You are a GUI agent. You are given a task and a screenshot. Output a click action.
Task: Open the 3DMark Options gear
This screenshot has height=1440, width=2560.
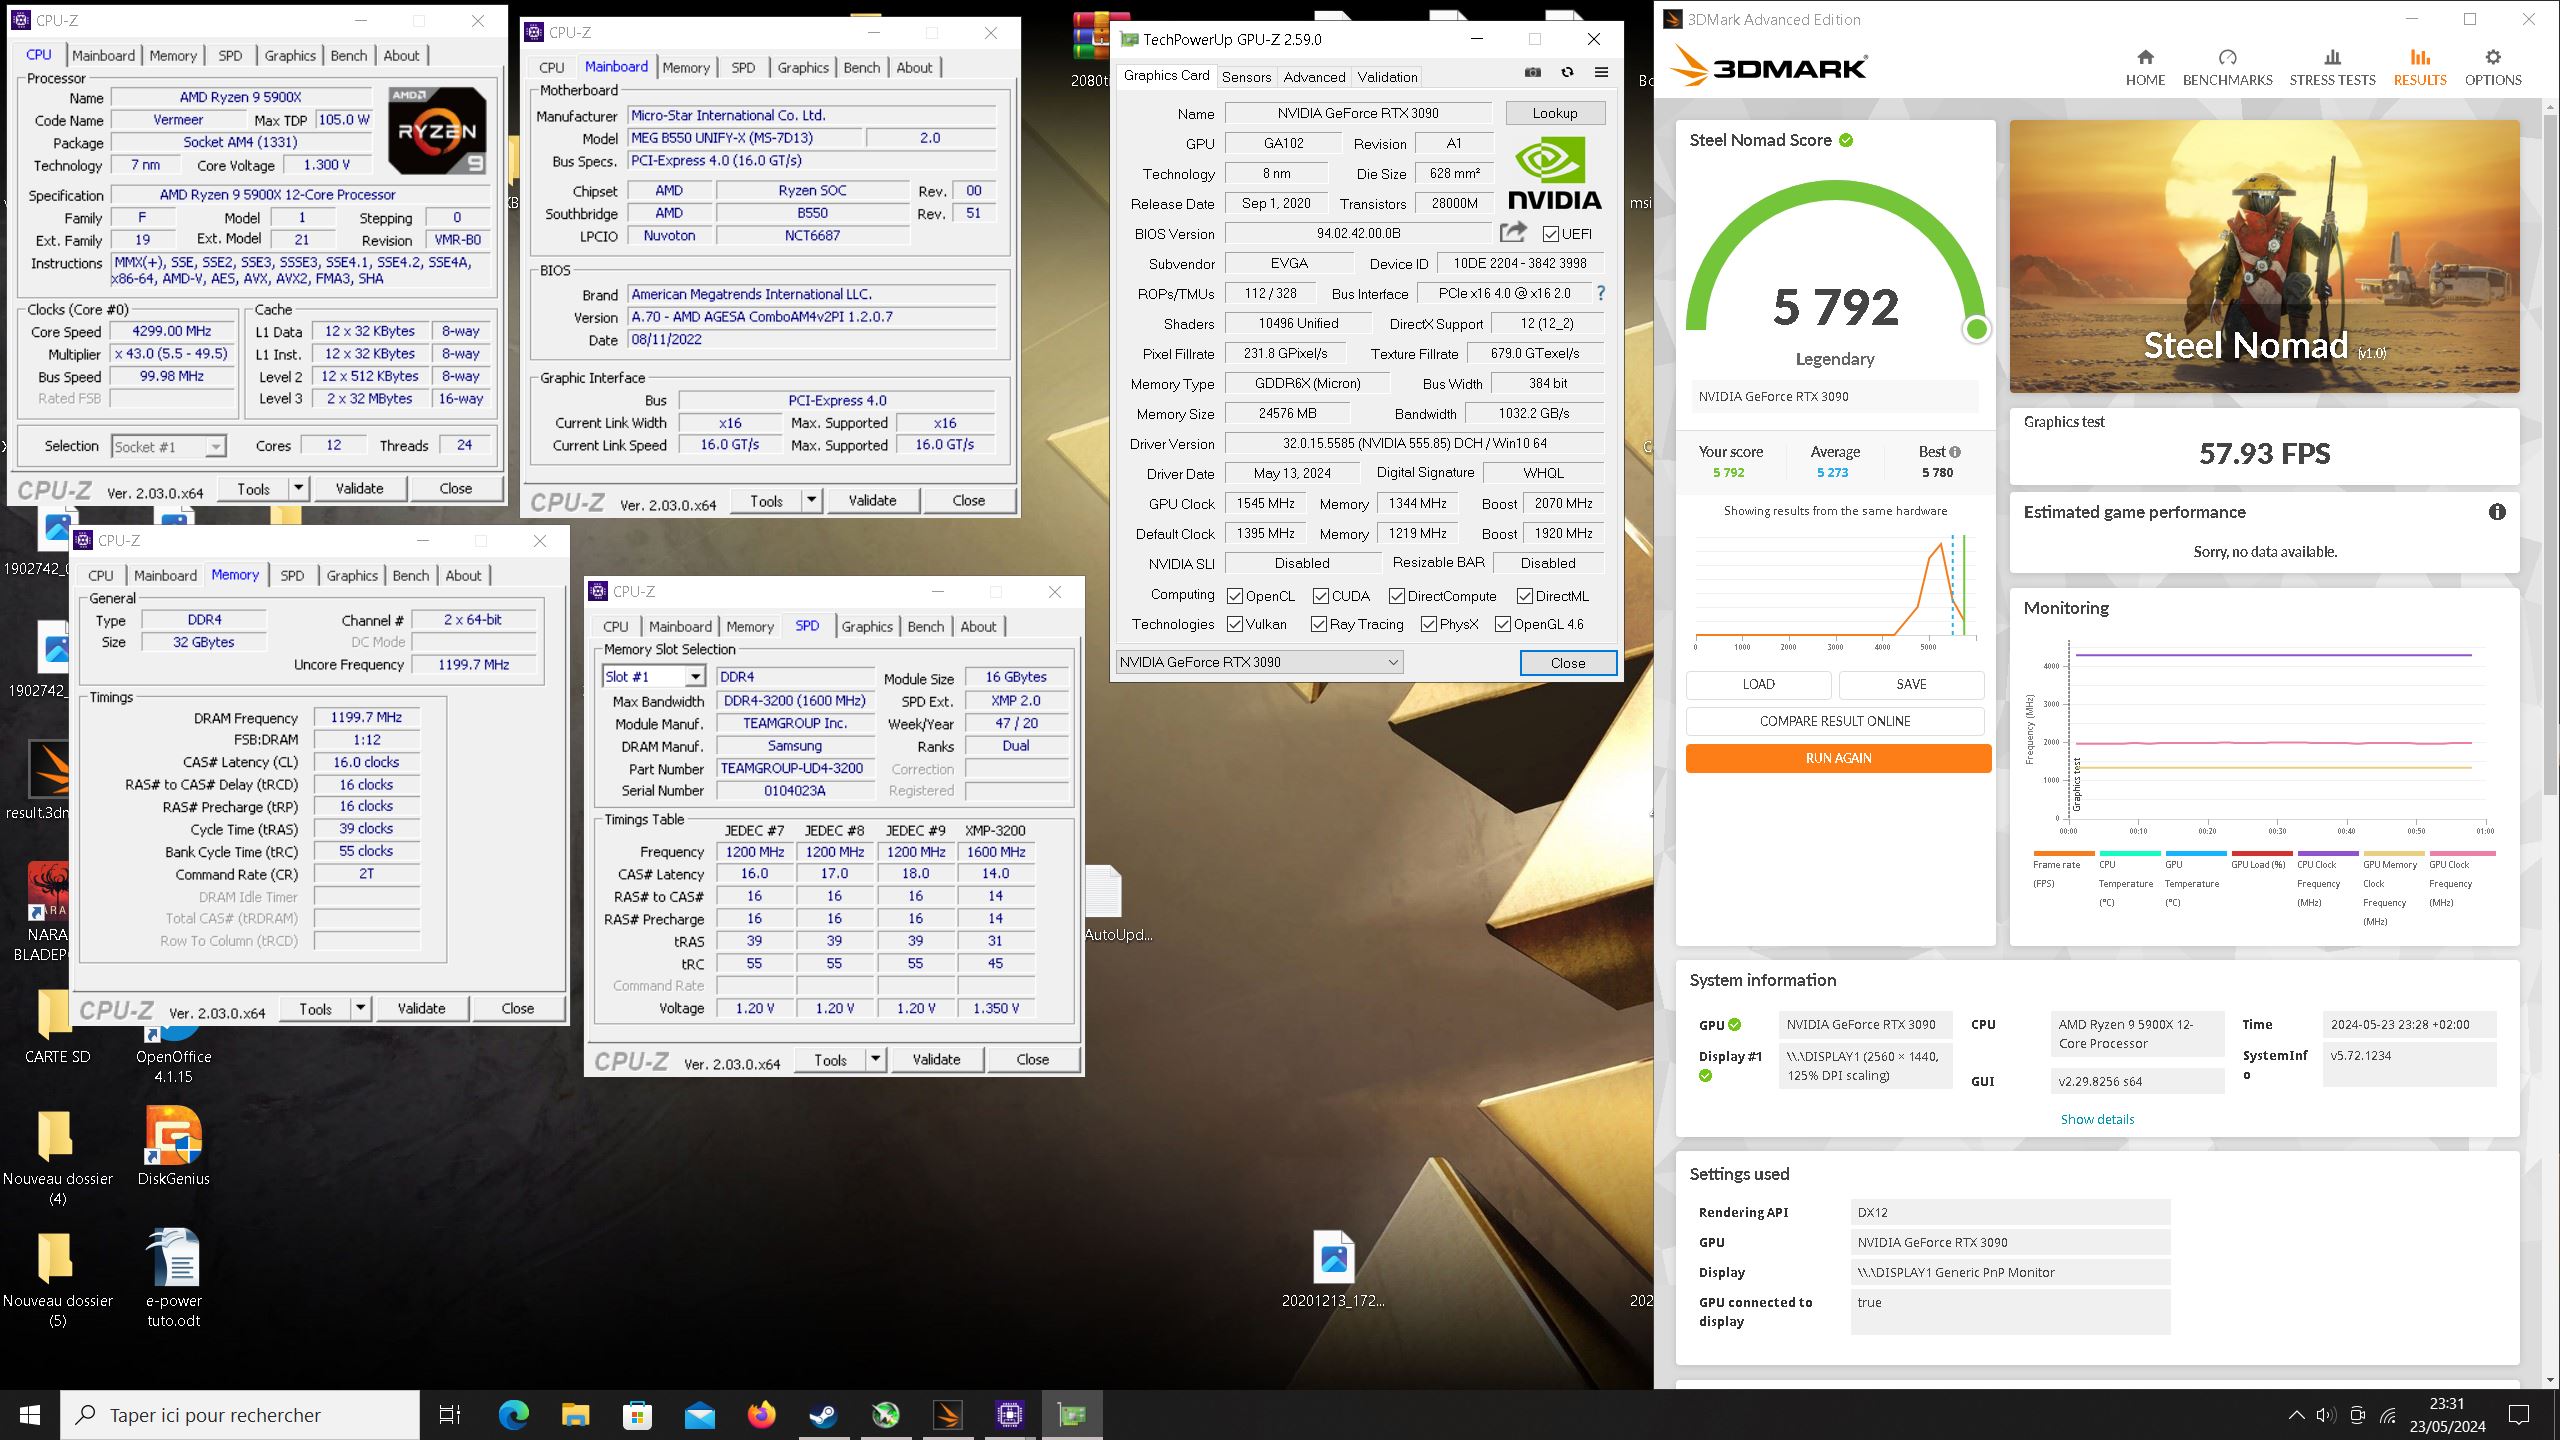point(2493,67)
